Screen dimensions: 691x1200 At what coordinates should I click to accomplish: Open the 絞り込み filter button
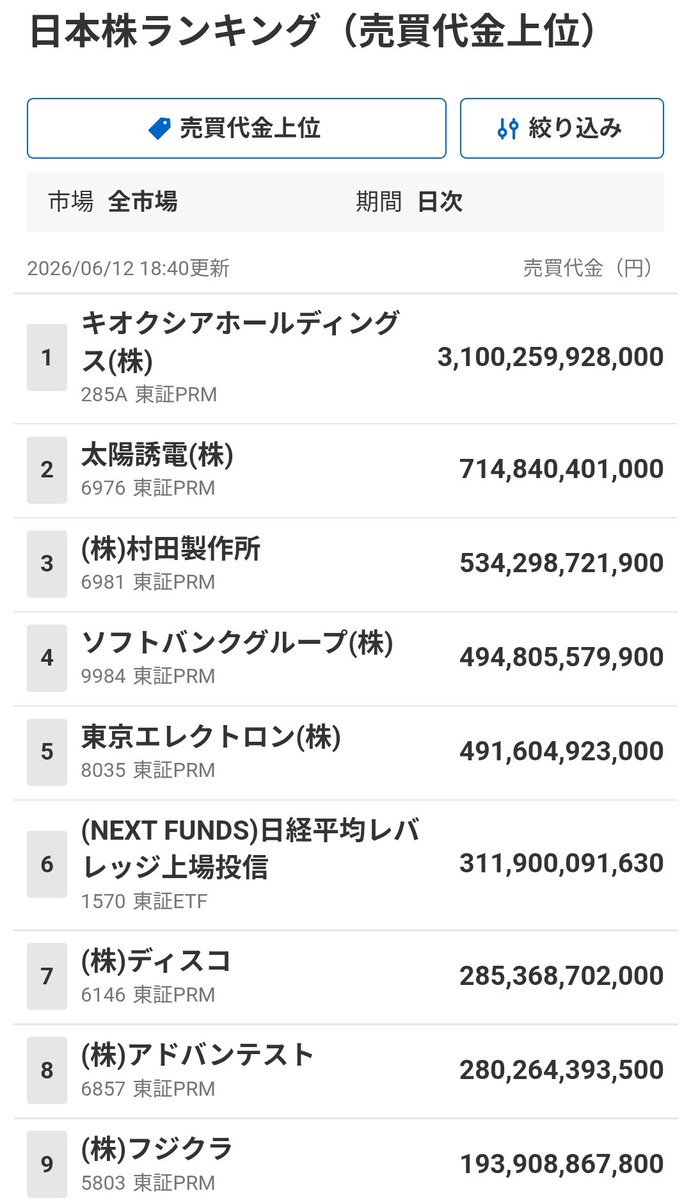pos(562,128)
